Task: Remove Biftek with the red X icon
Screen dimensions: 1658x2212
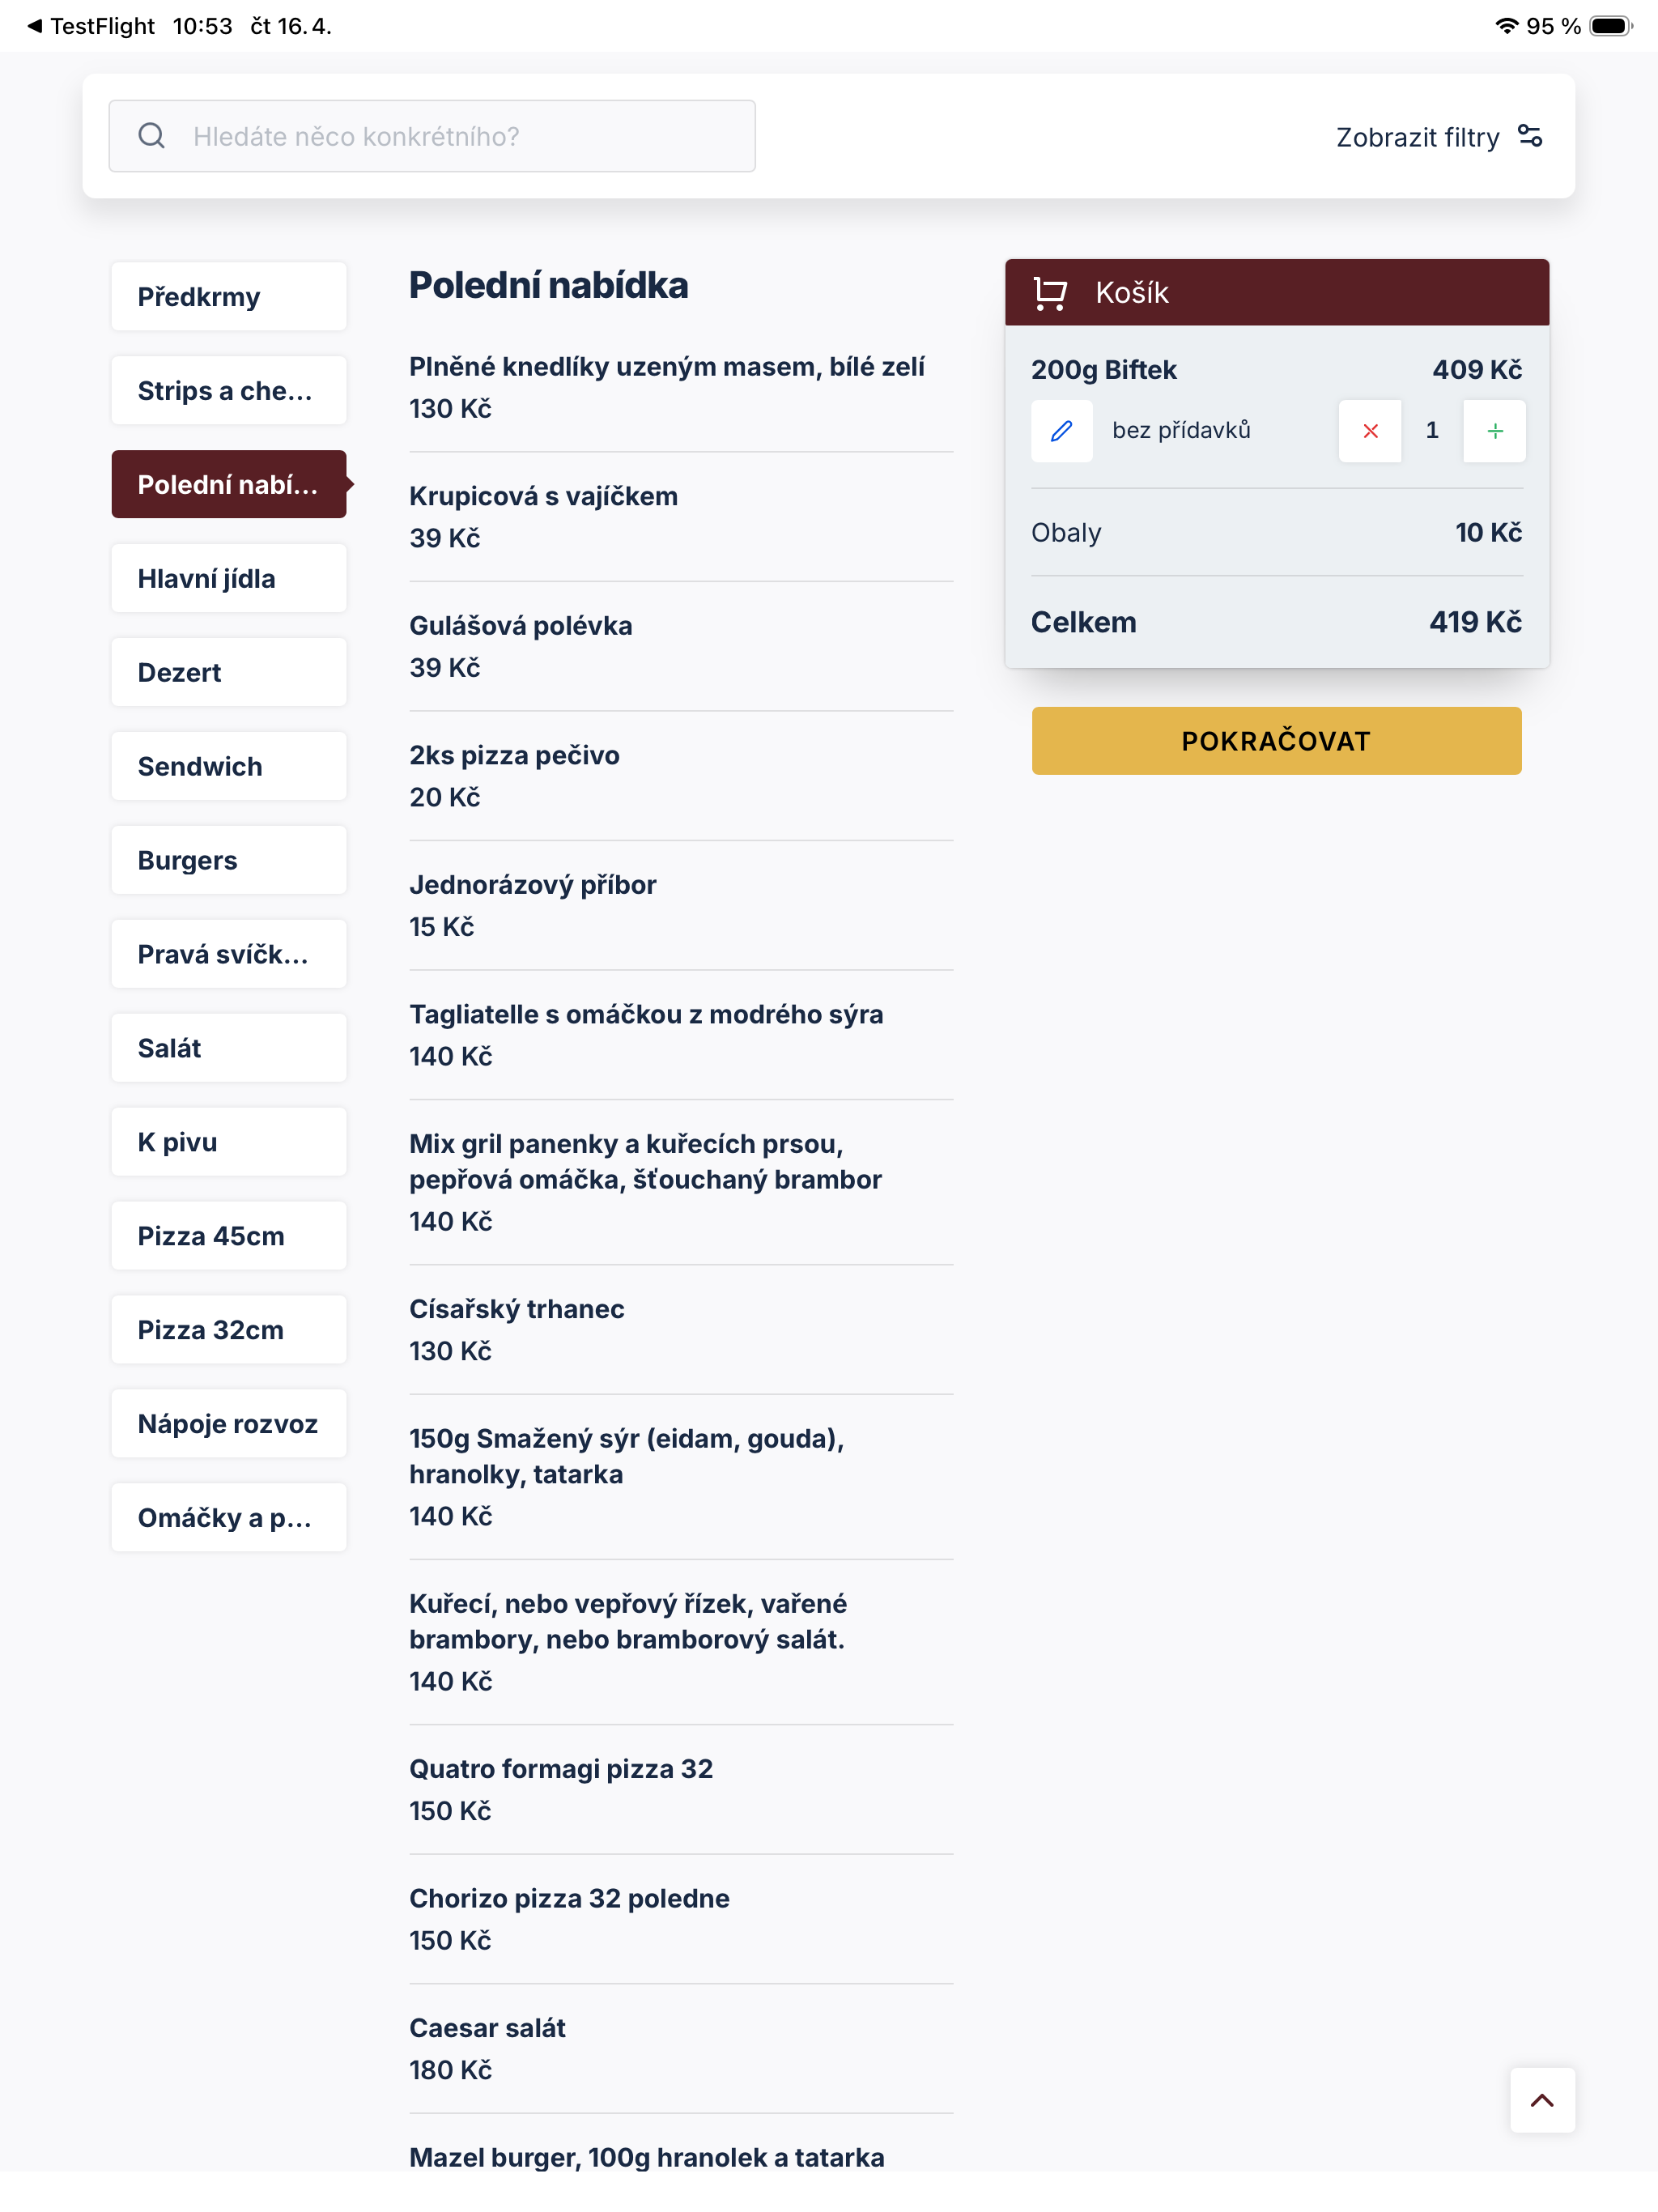Action: [1370, 431]
